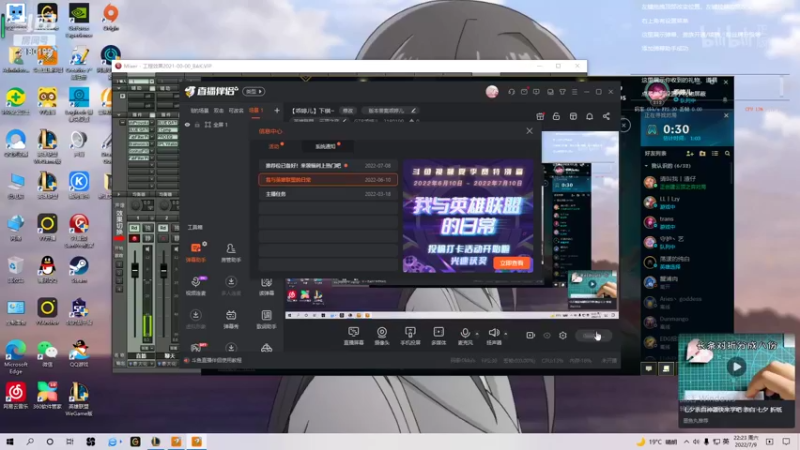The width and height of the screenshot is (800, 450).
Task: Click the 修改 button near title
Action: pyautogui.click(x=347, y=110)
